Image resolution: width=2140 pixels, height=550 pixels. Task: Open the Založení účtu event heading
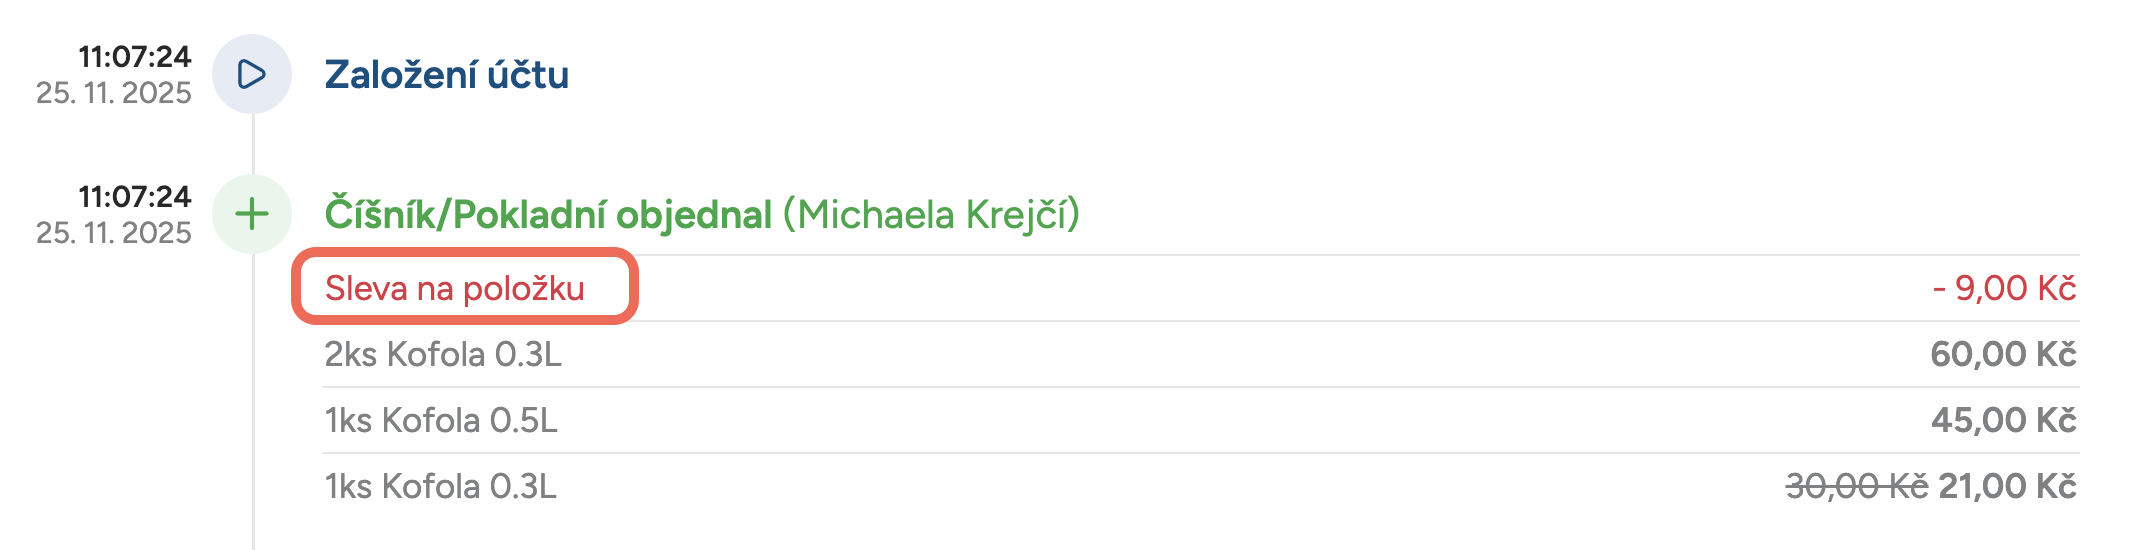click(446, 75)
